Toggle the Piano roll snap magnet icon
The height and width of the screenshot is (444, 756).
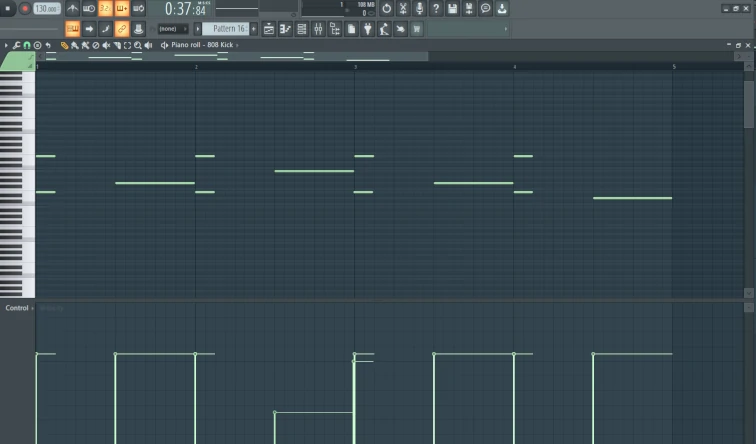point(27,45)
